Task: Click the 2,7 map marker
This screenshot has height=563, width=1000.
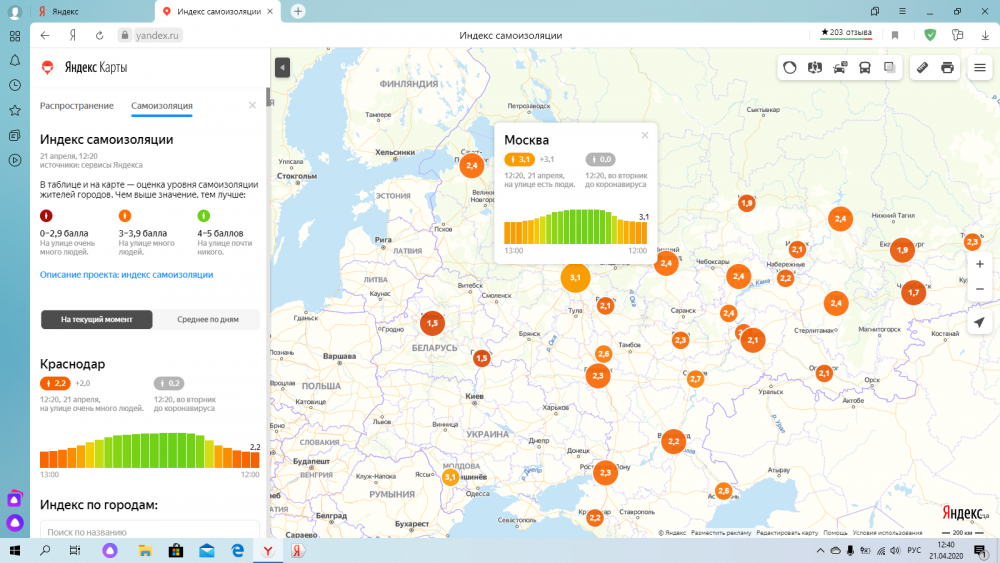Action: pyautogui.click(x=695, y=379)
